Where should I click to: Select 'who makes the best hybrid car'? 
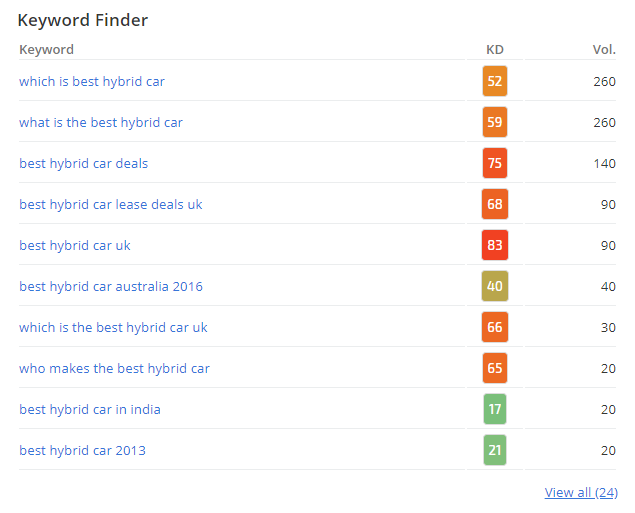[x=115, y=369]
